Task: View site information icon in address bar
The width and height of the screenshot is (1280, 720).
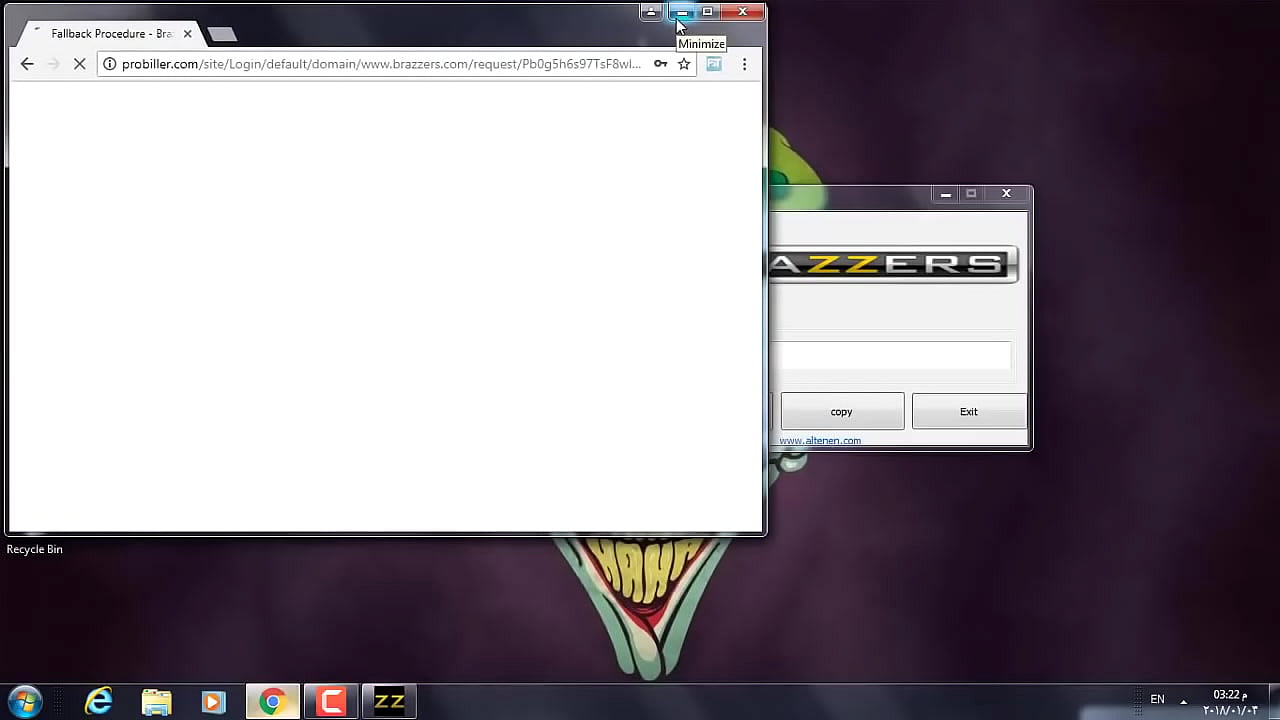Action: (x=110, y=64)
